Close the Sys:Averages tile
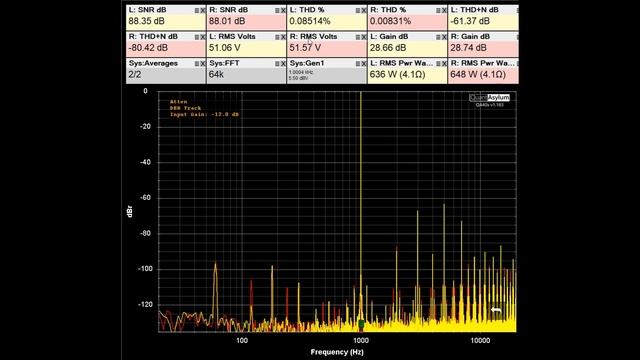Image resolution: width=640 pixels, height=360 pixels. 203,64
